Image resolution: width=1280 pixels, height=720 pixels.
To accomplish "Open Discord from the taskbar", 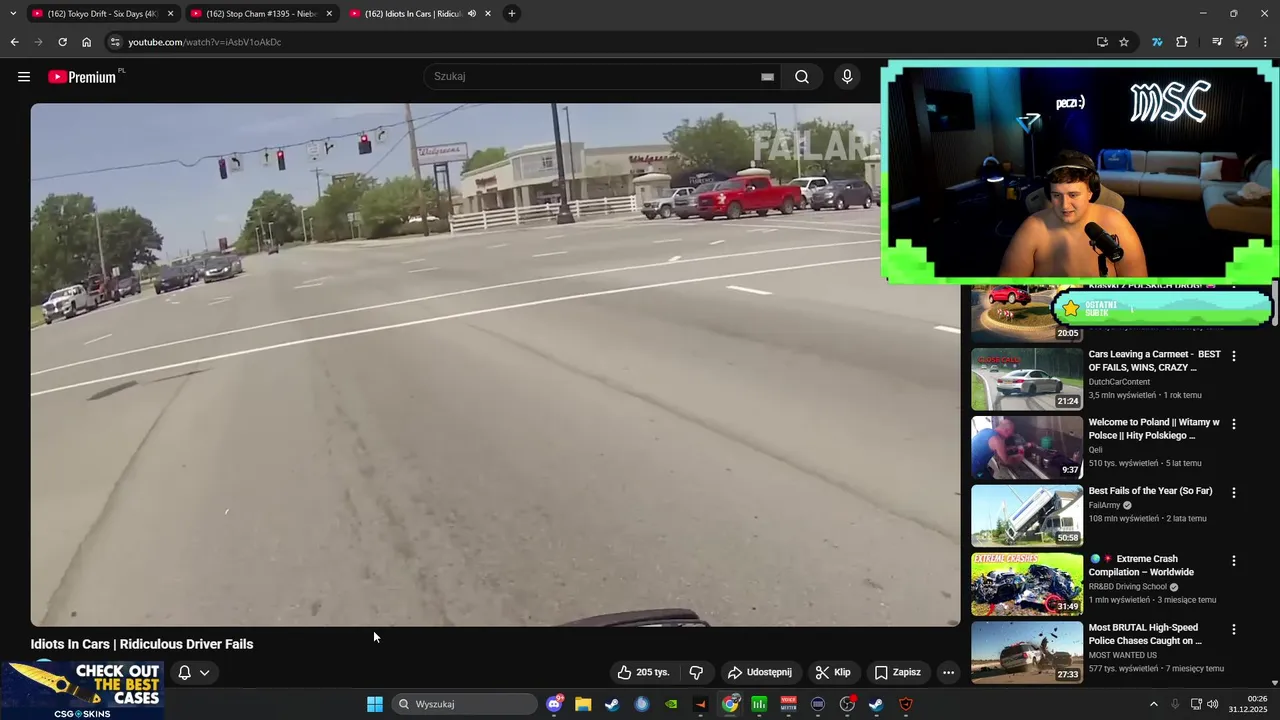I will point(554,704).
